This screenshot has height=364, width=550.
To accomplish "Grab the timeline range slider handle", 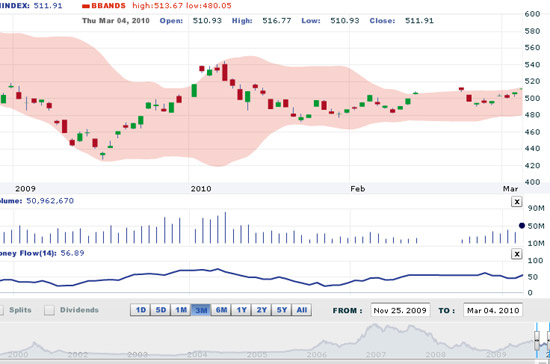I will point(537,341).
